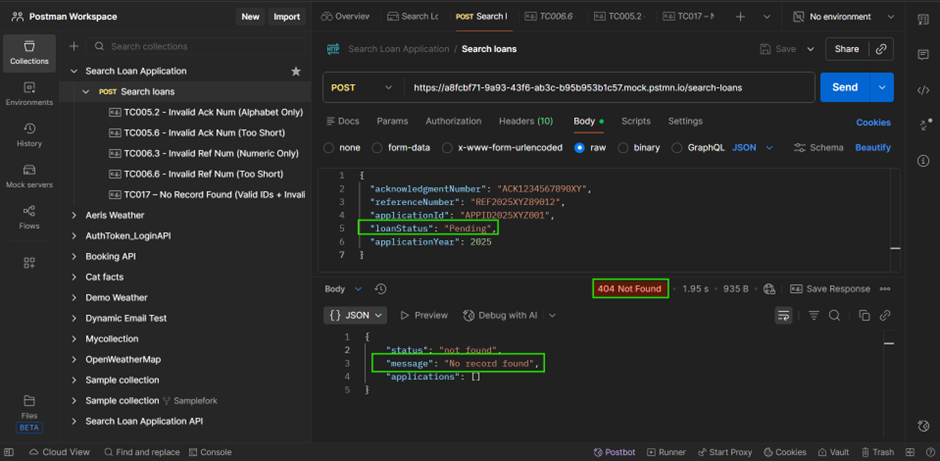Viewport: 940px width, 461px height.
Task: Click the Import button
Action: tap(287, 17)
